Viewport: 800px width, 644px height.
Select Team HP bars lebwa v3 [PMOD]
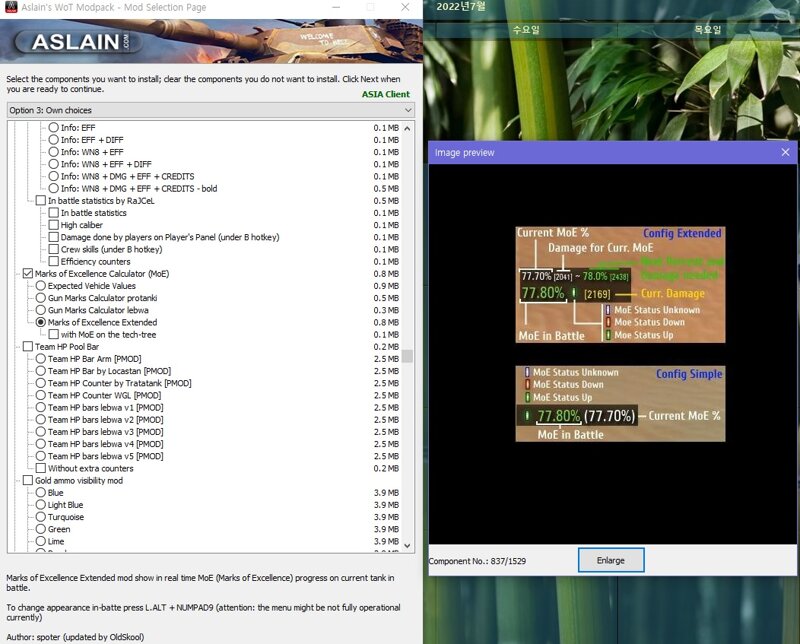[41, 432]
